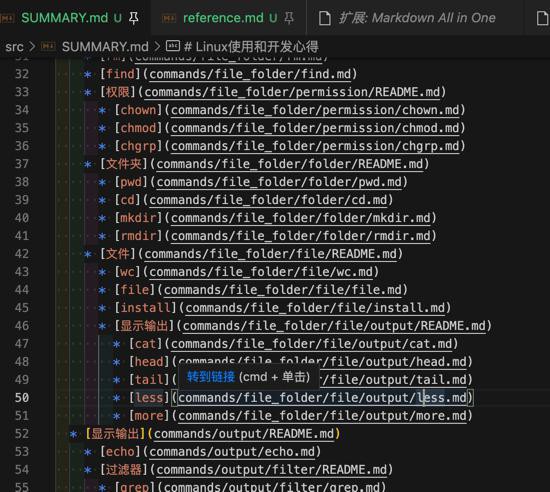Open link commands/file_folder/folder/README.md

coord(290,164)
